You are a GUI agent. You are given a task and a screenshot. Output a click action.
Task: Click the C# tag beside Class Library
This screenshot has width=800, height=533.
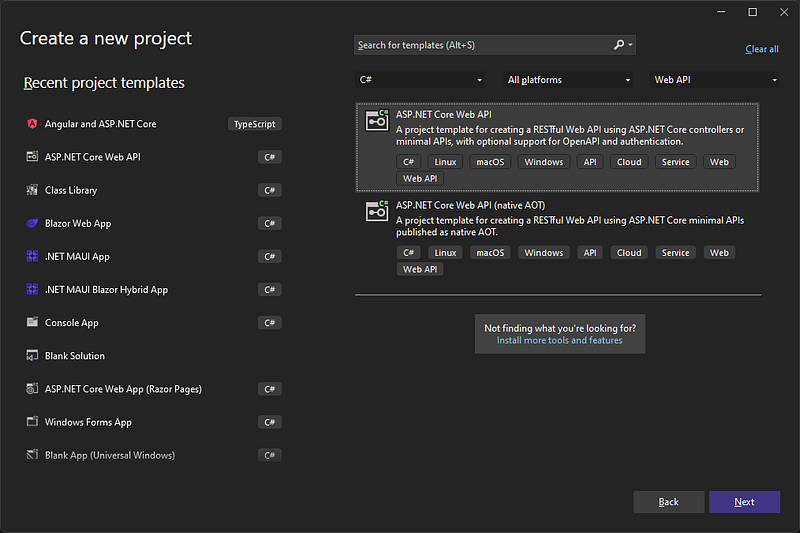(269, 190)
